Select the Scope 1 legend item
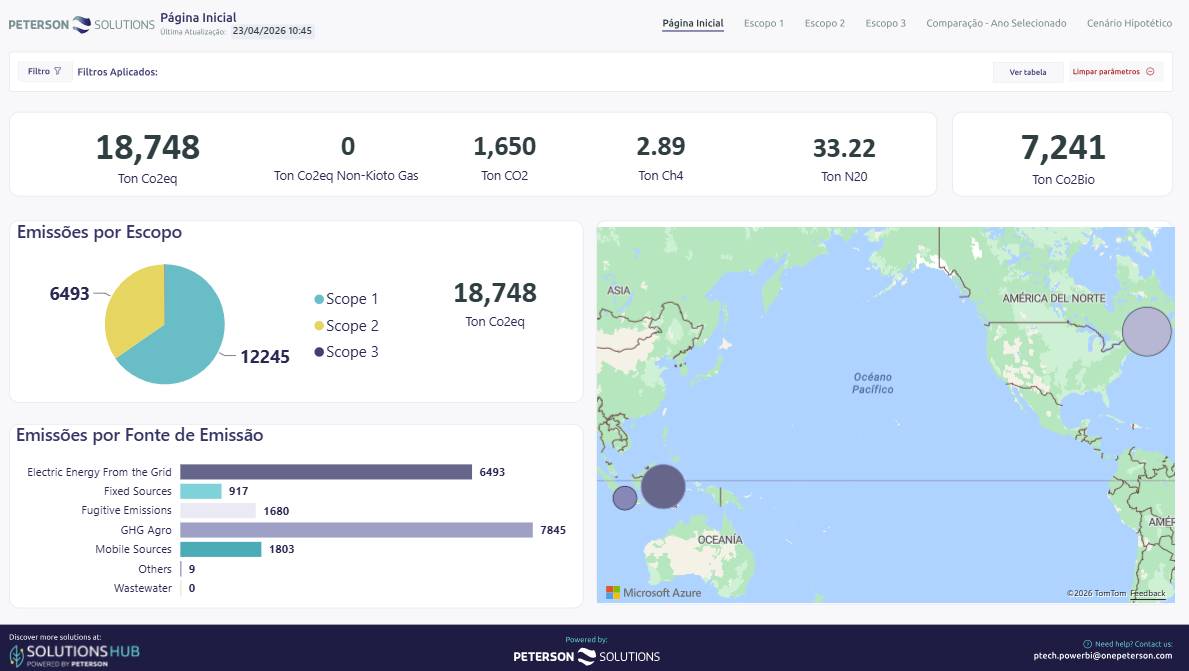This screenshot has height=671, width=1189. click(347, 299)
